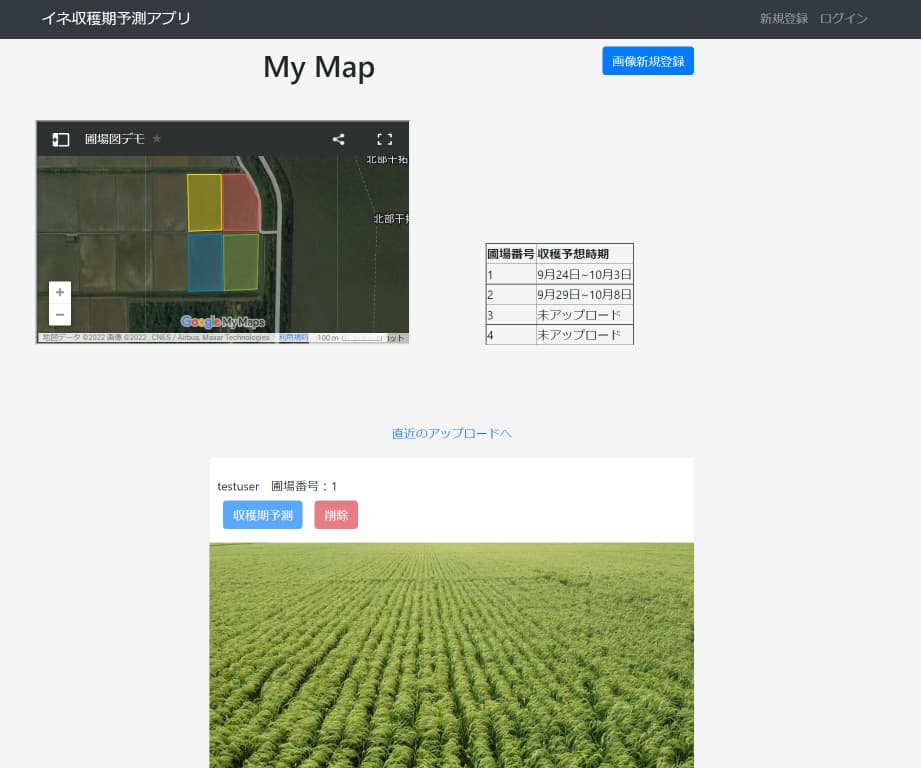Star the 圃場図デモ map
The height and width of the screenshot is (768, 921).
click(157, 139)
